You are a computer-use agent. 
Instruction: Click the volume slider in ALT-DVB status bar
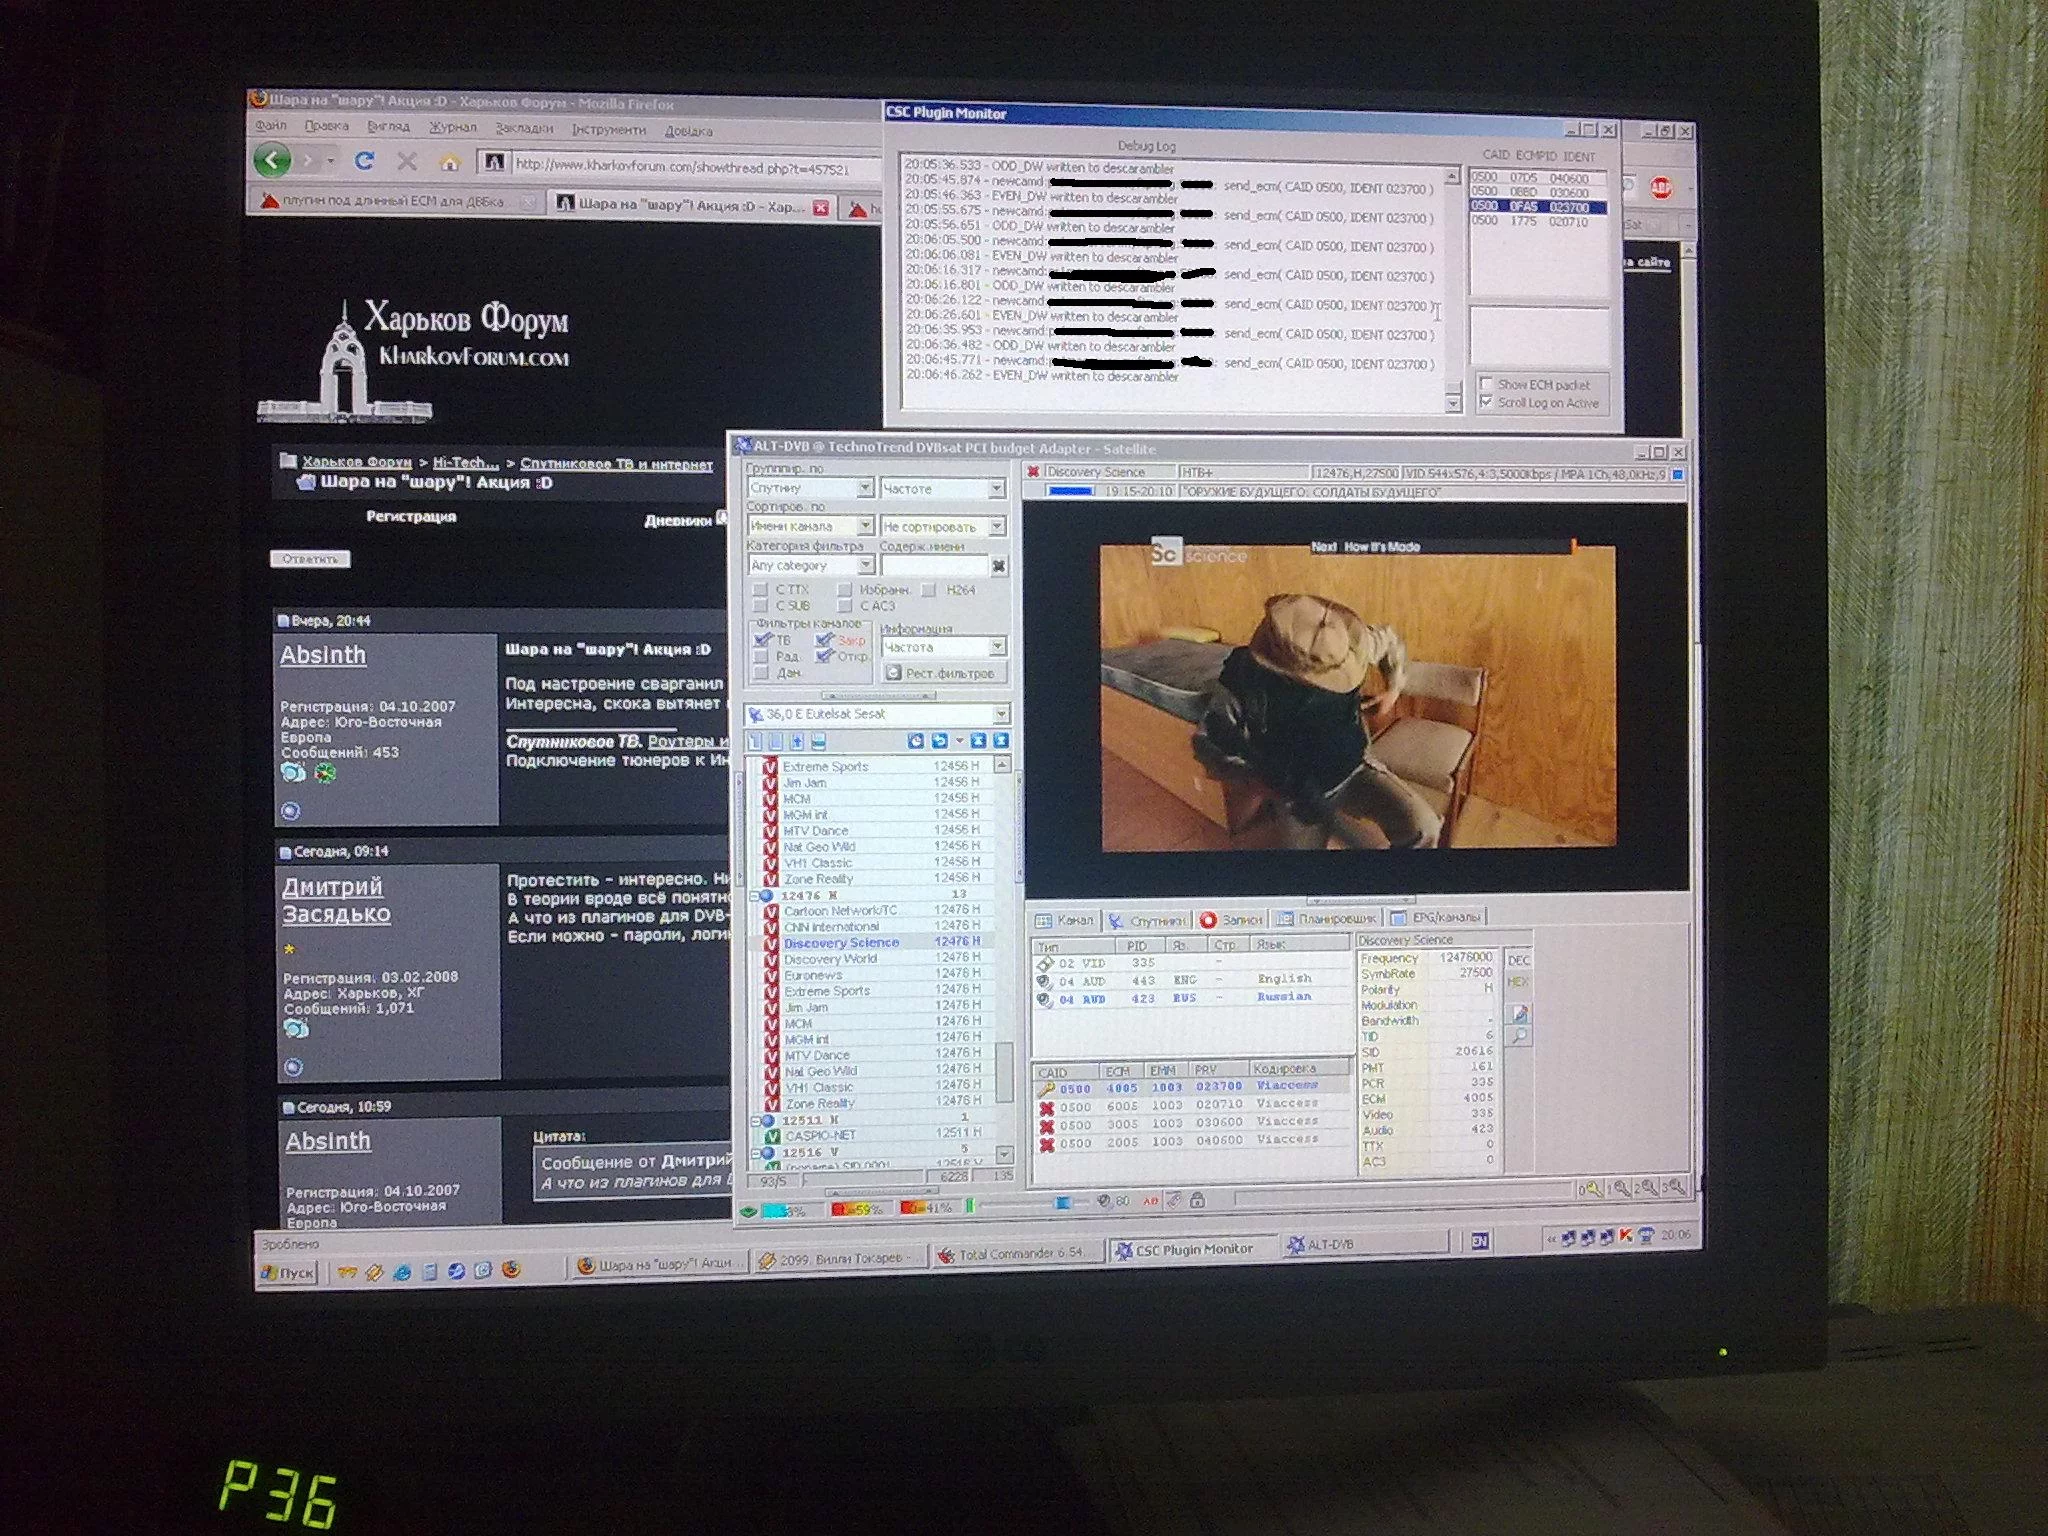point(1062,1203)
